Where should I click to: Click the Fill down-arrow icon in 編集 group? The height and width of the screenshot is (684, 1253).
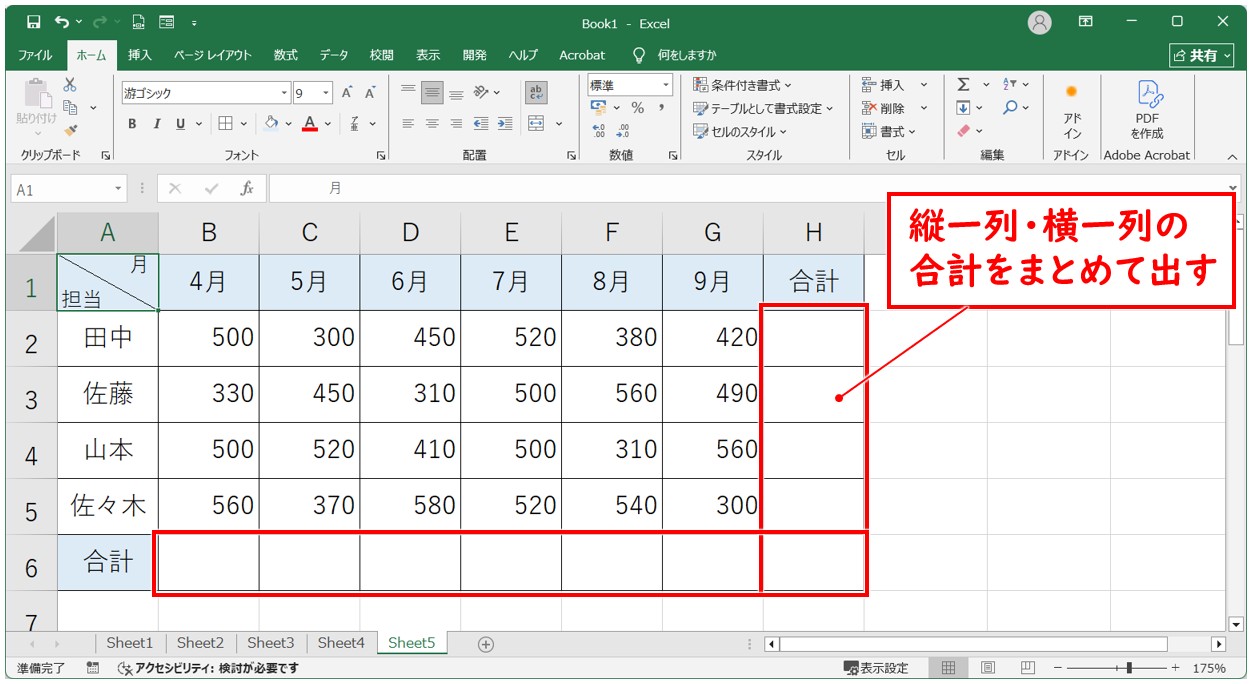coord(963,108)
